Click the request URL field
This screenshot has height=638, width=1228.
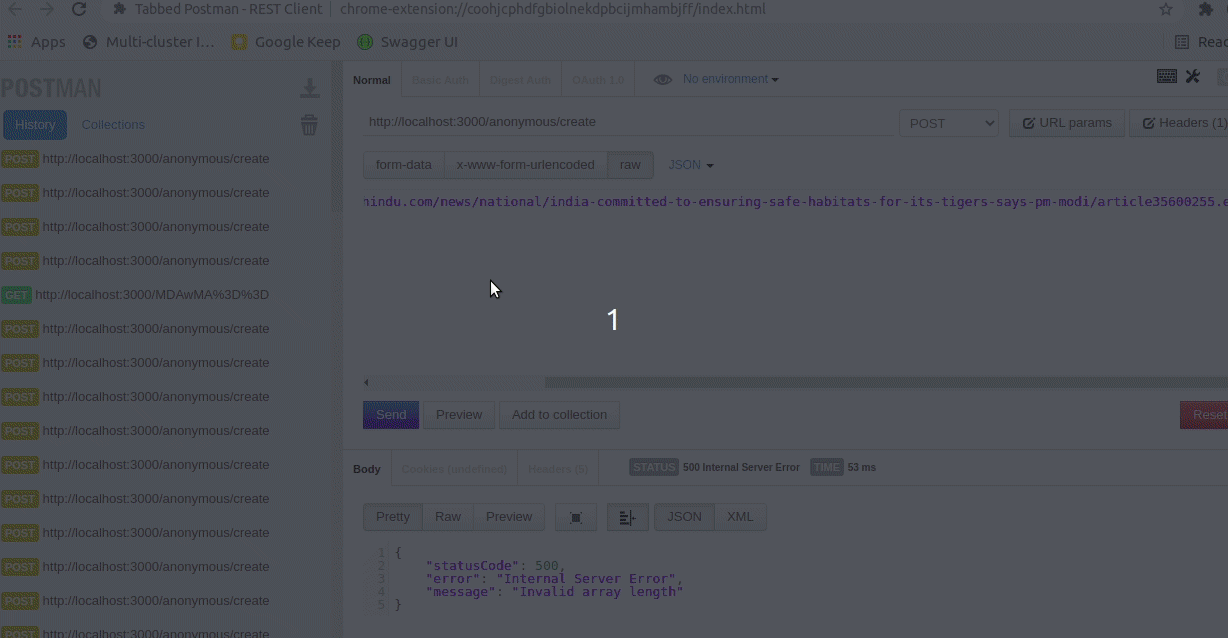(629, 122)
